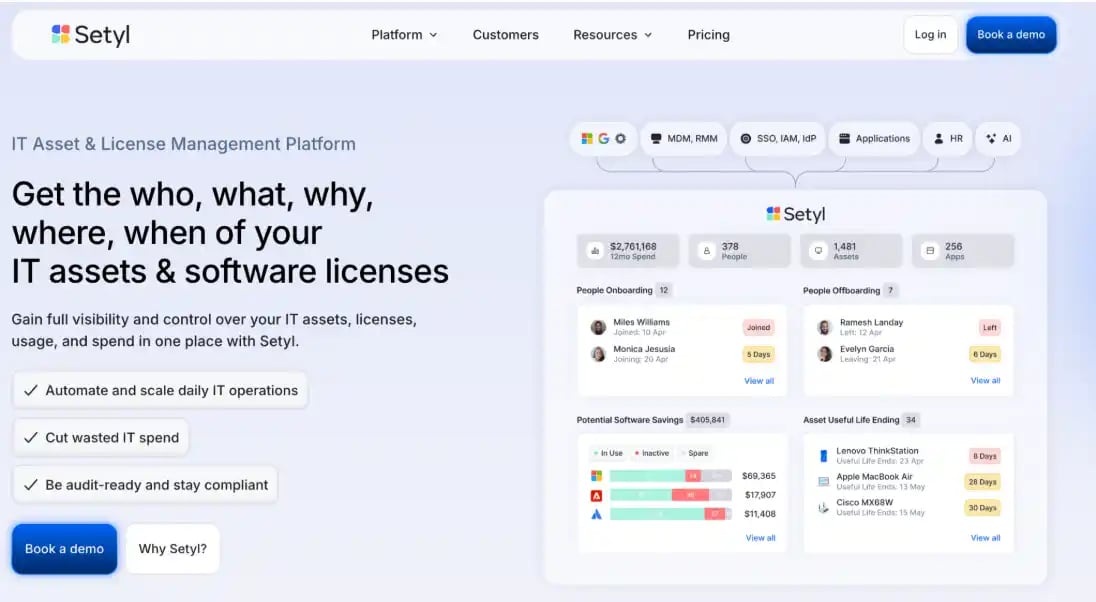Click View all under Potential Software Savings
The image size is (1096, 602).
pyautogui.click(x=760, y=538)
